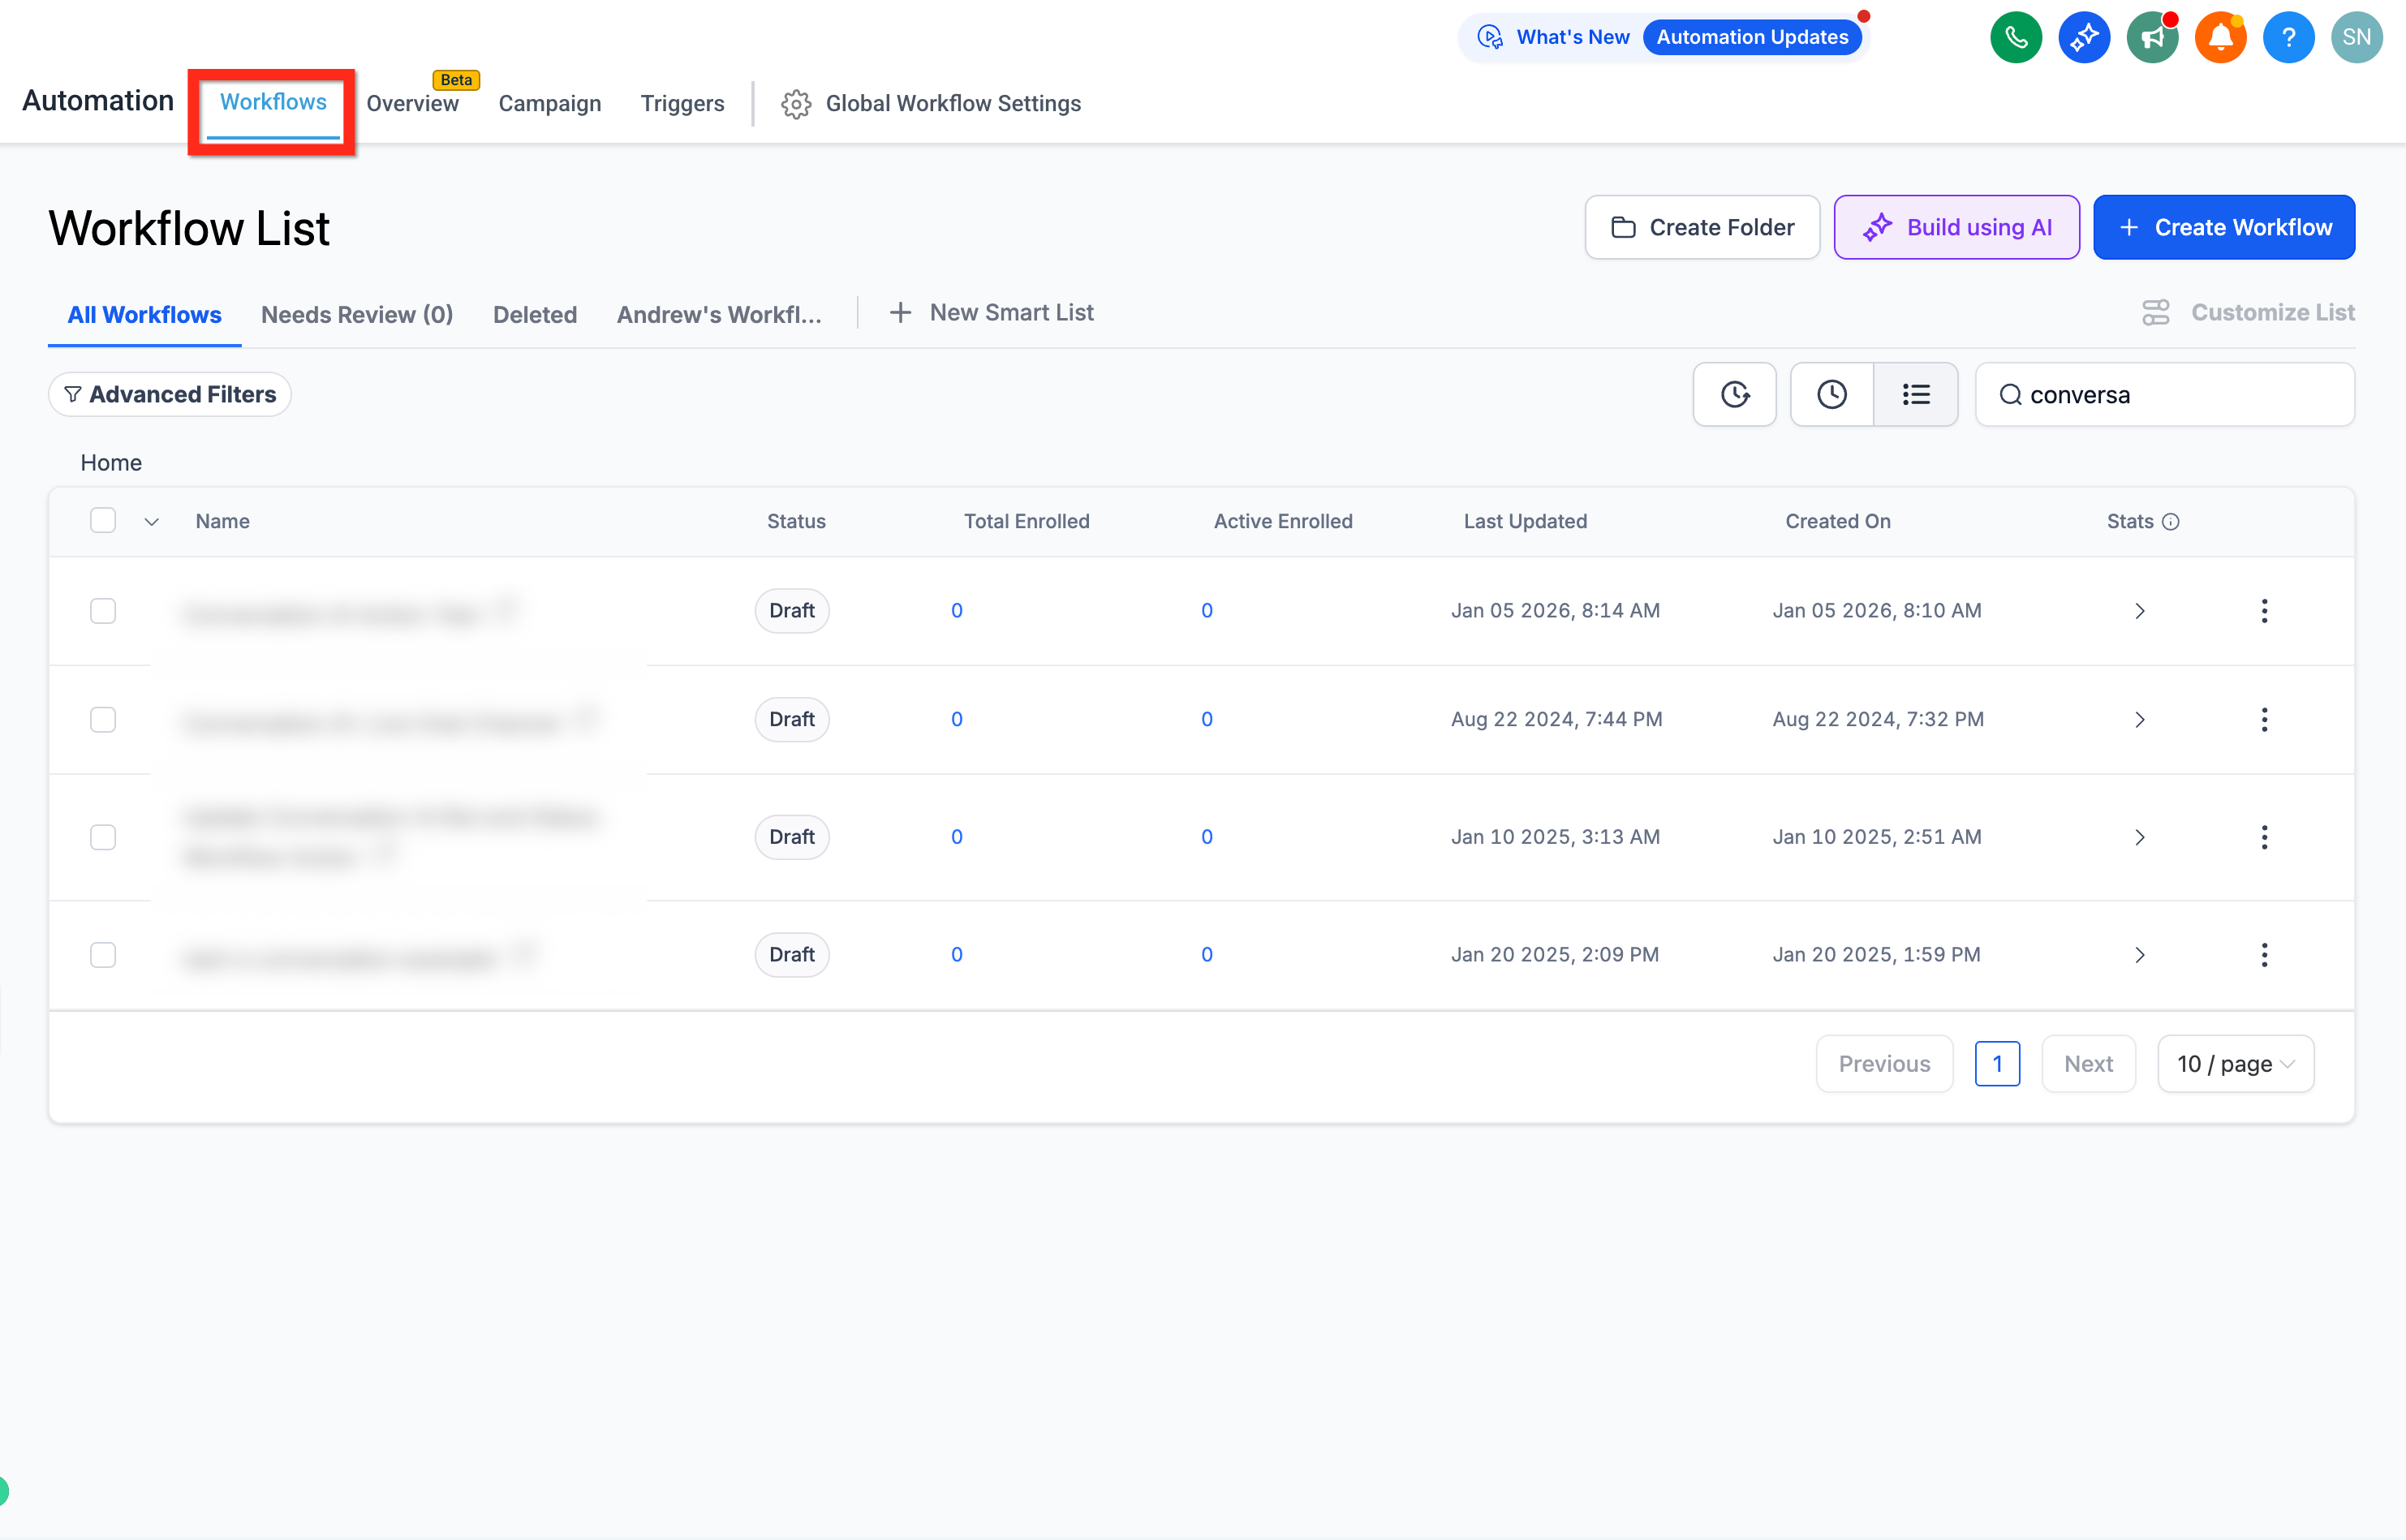The width and height of the screenshot is (2406, 1540).
Task: Click the Home breadcrumb
Action: (x=111, y=462)
